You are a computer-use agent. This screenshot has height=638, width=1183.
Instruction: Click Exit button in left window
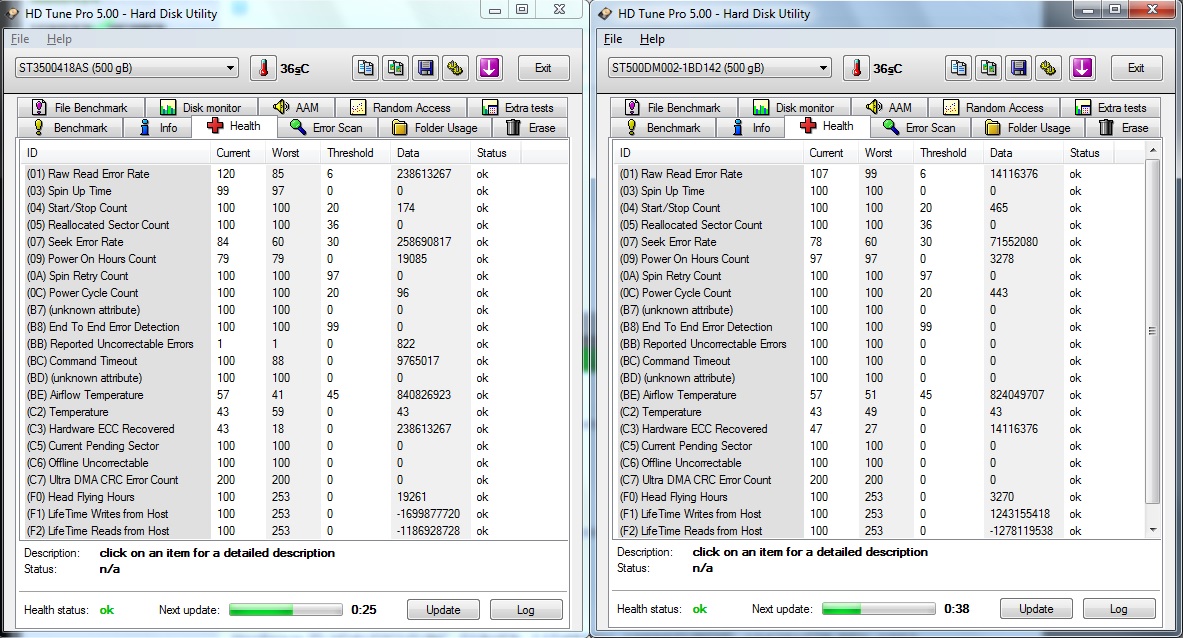[543, 68]
